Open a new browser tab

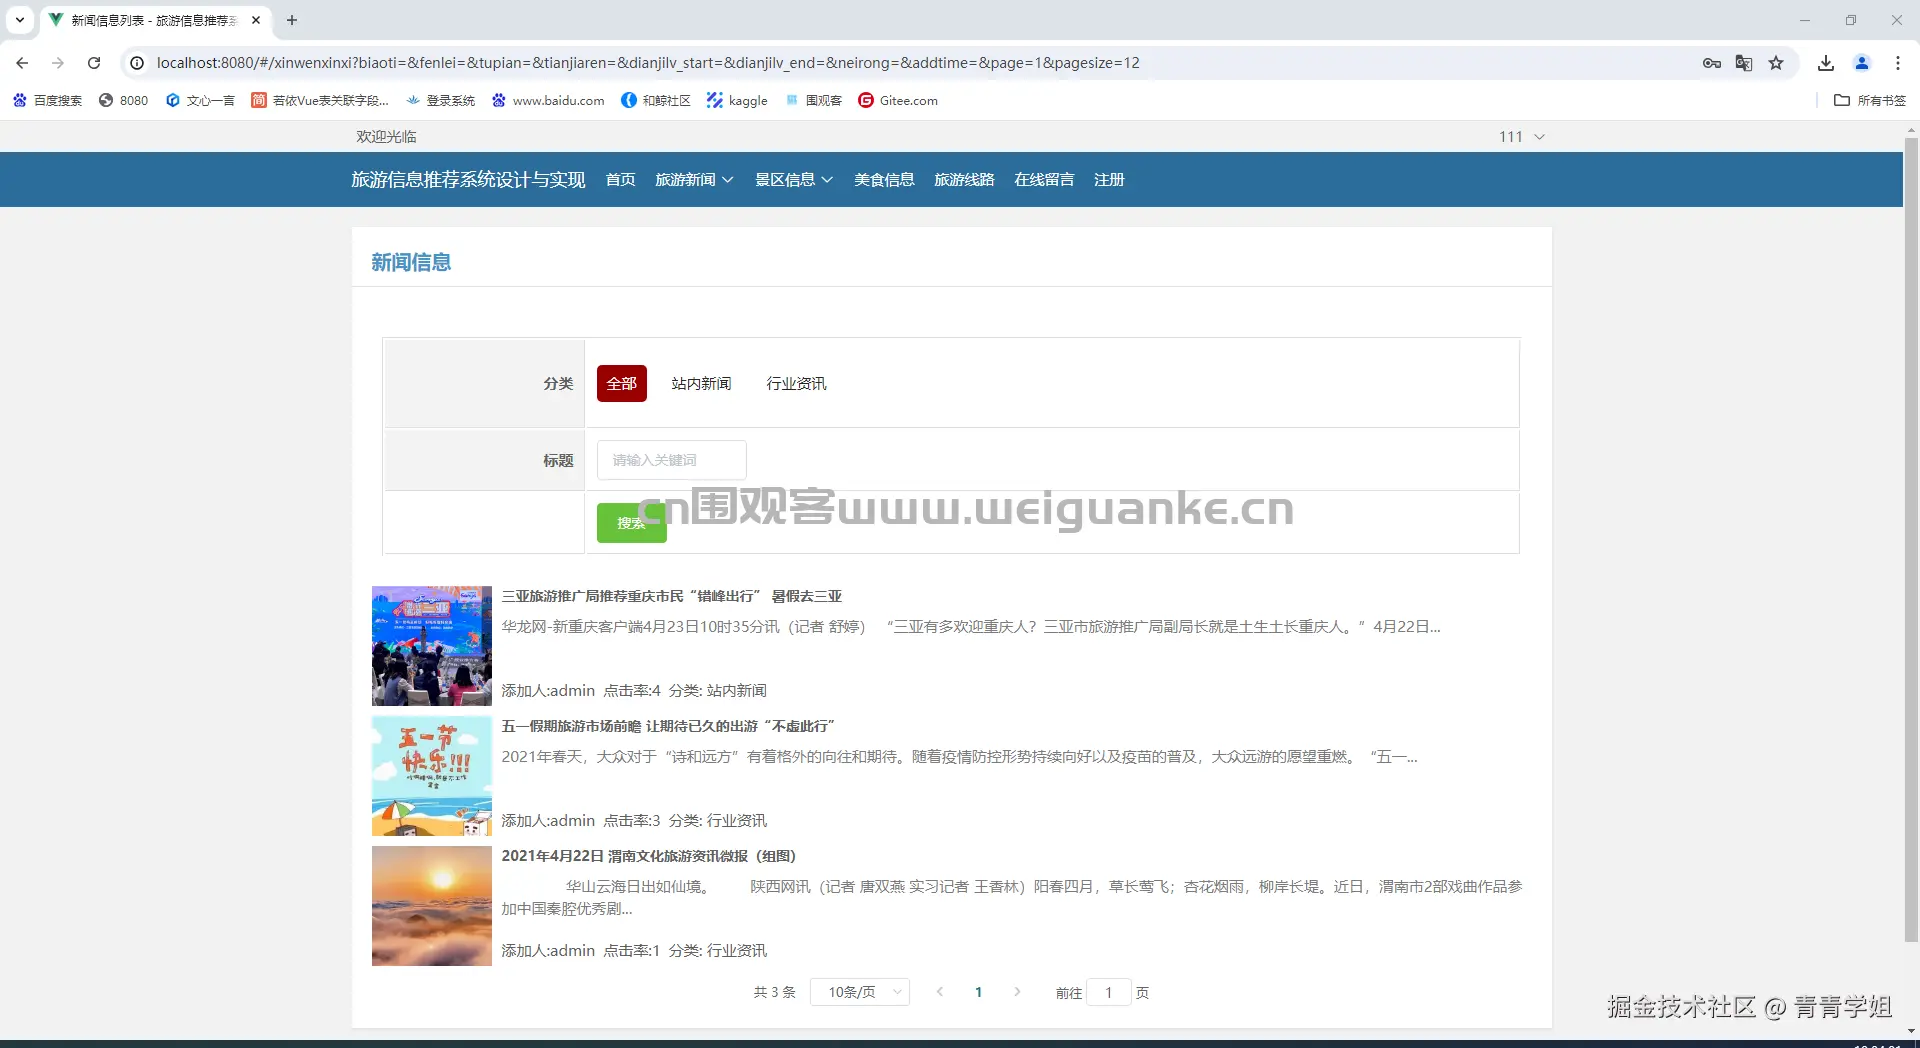tap(292, 20)
